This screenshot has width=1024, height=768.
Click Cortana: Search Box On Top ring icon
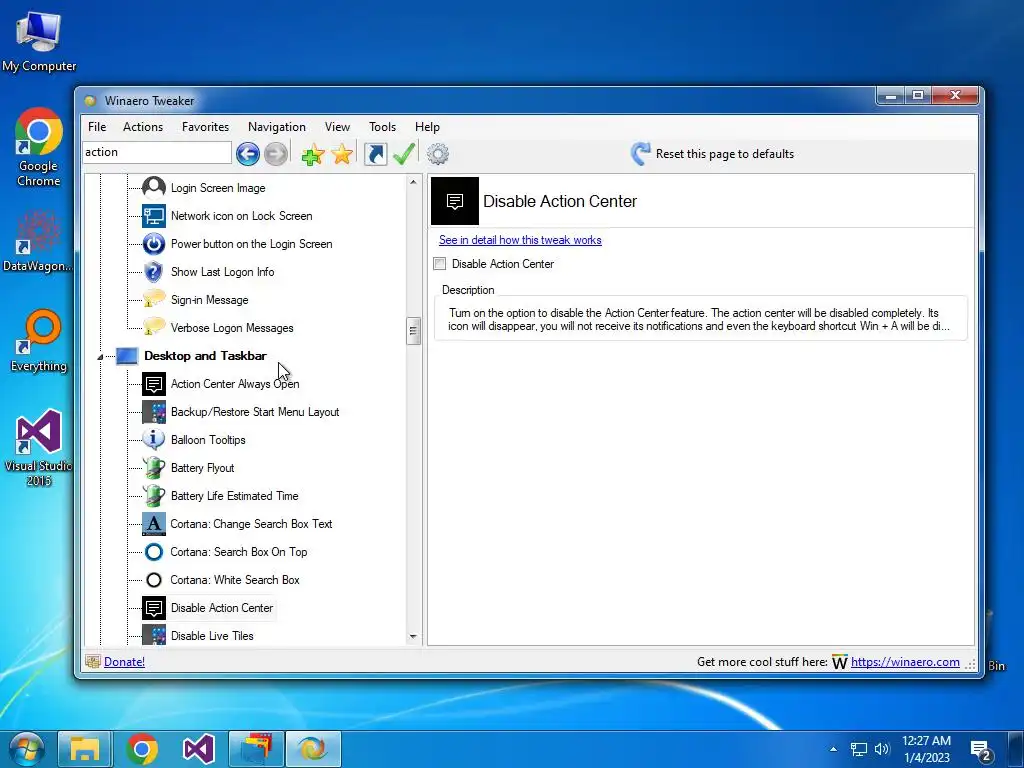[x=154, y=552]
